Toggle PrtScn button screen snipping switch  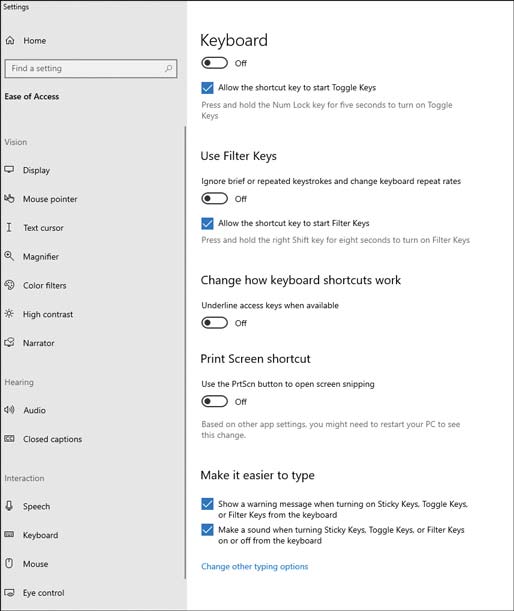(x=214, y=401)
